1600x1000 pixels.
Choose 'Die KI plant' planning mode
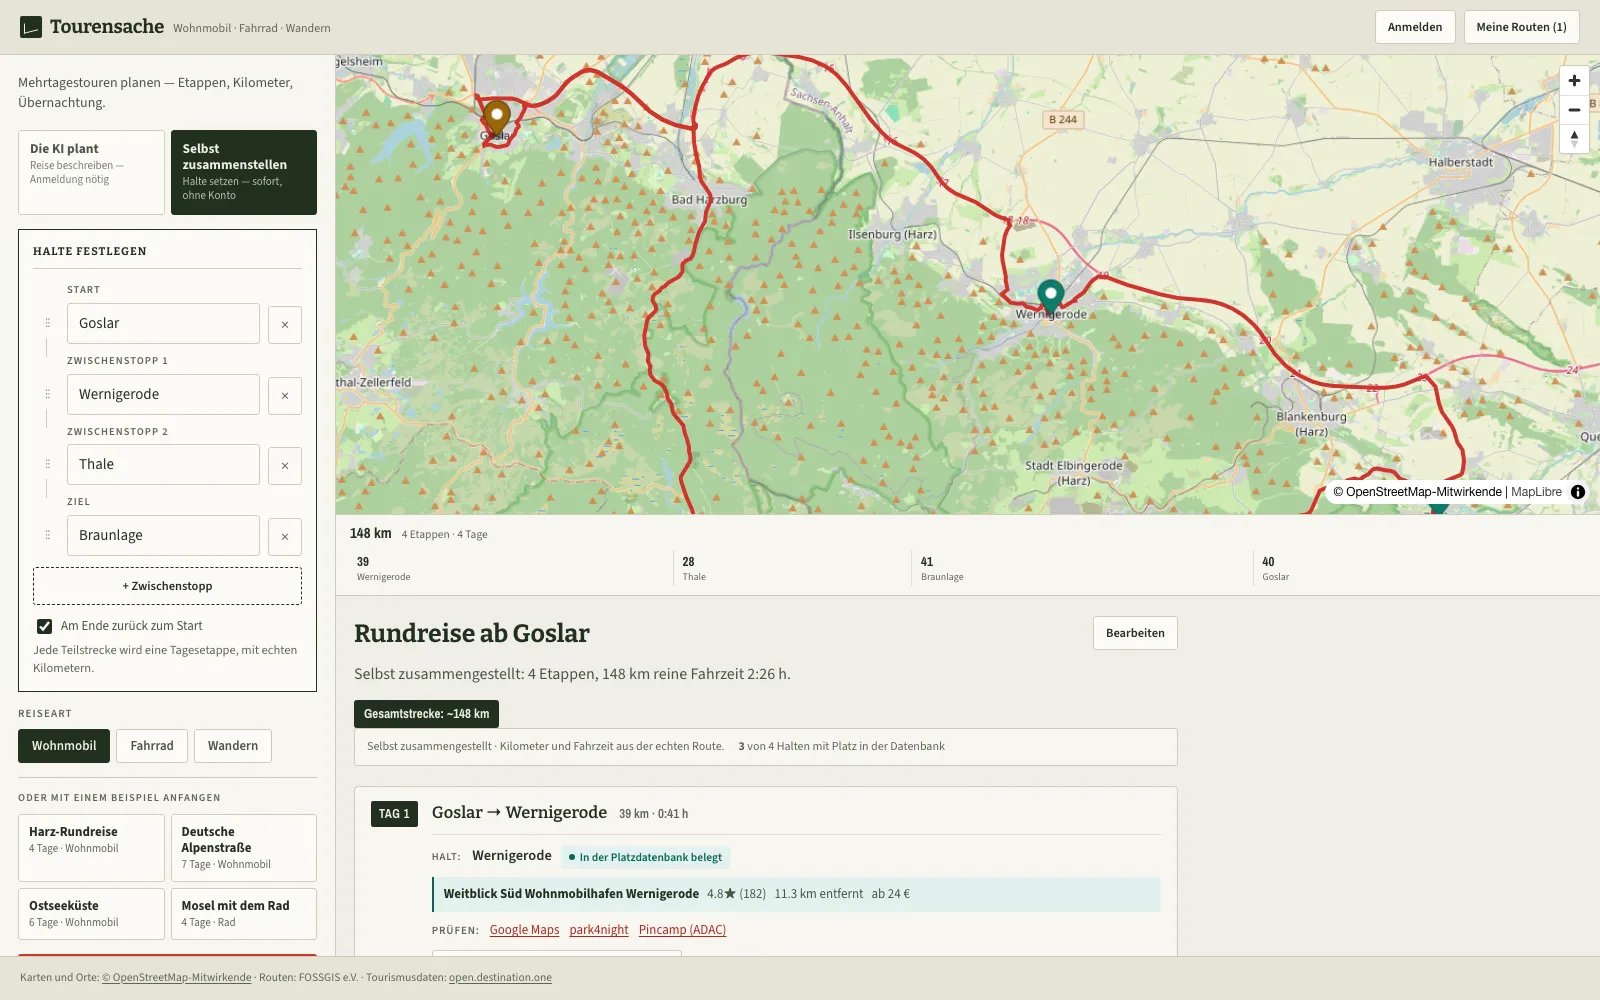click(91, 172)
